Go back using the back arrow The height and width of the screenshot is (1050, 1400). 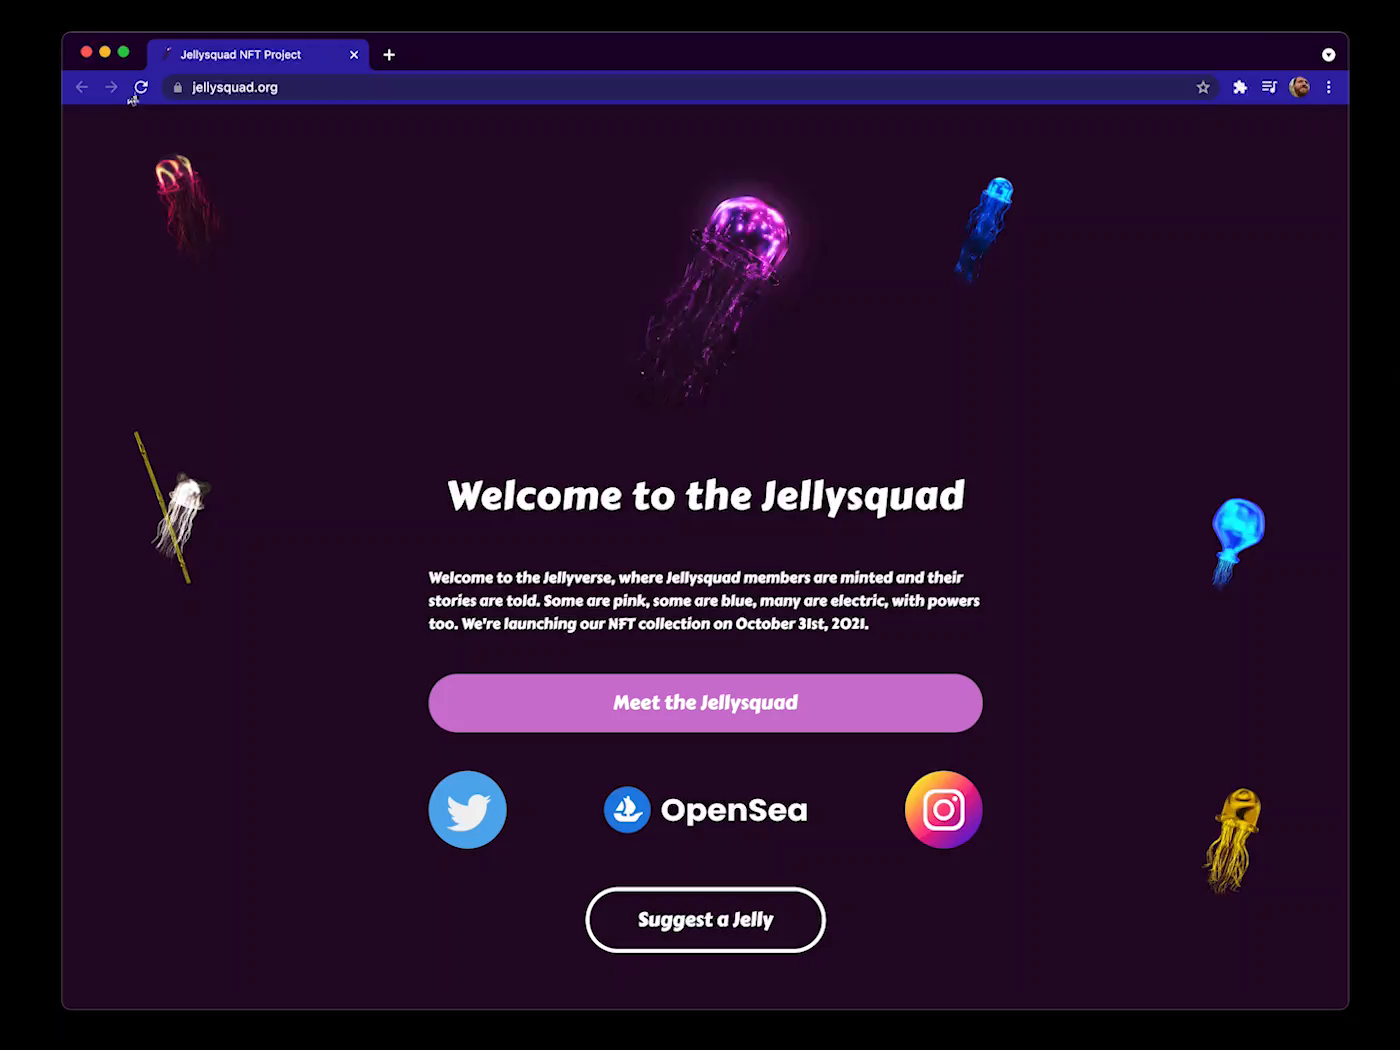click(x=82, y=87)
